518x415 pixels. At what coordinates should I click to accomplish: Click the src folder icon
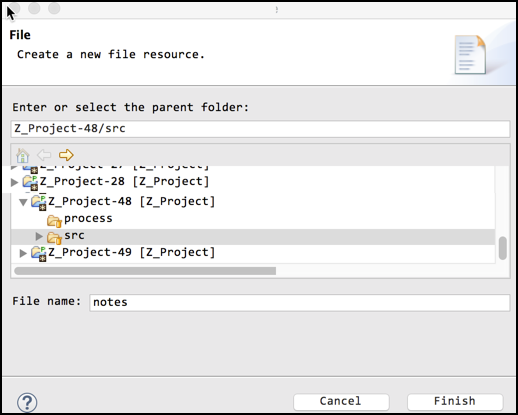(54, 237)
